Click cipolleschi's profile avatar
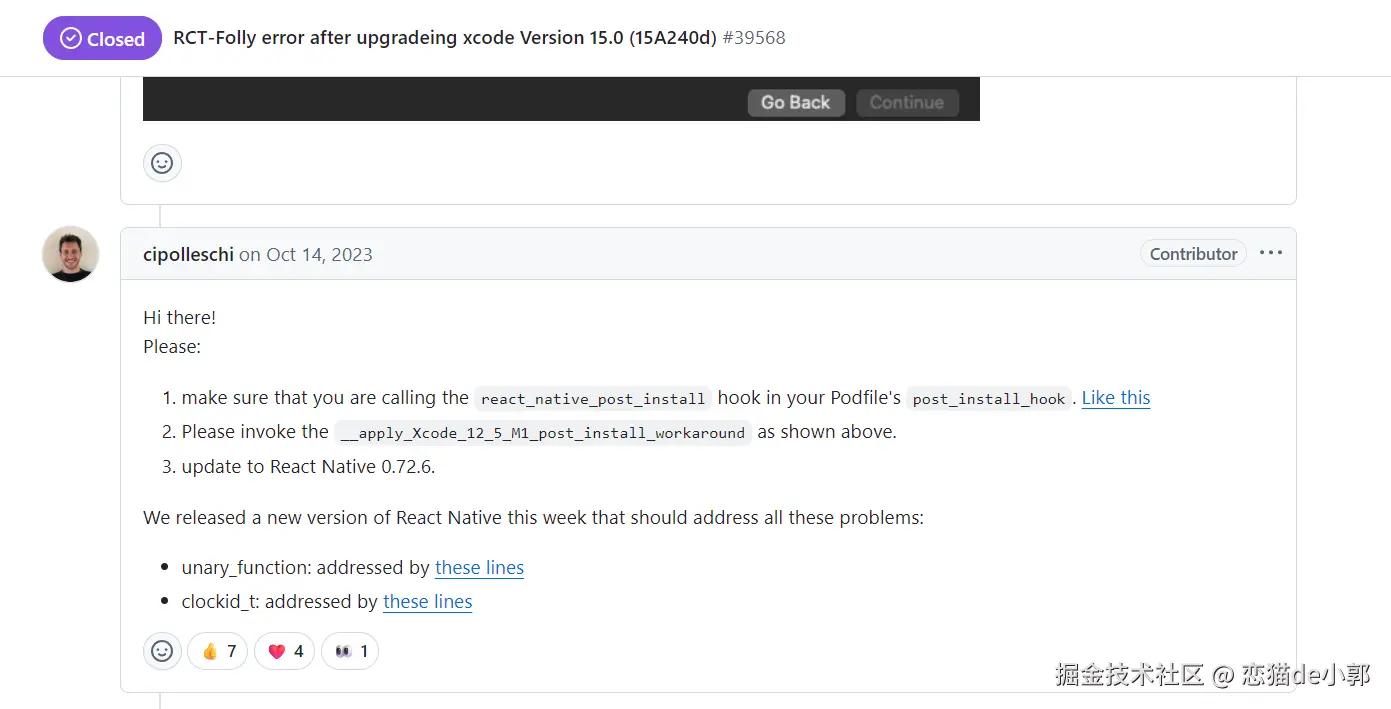 (70, 254)
